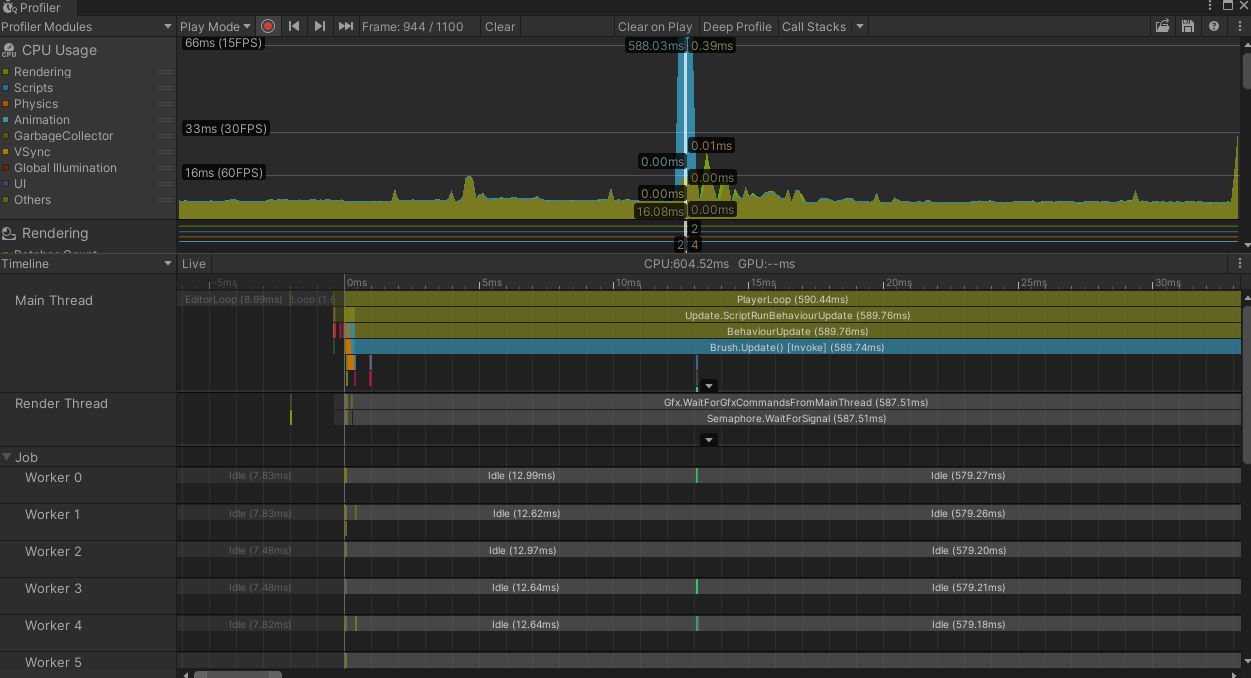The height and width of the screenshot is (678, 1251).
Task: Click Worker 4 Idle (579.18ms) block
Action: 968,624
